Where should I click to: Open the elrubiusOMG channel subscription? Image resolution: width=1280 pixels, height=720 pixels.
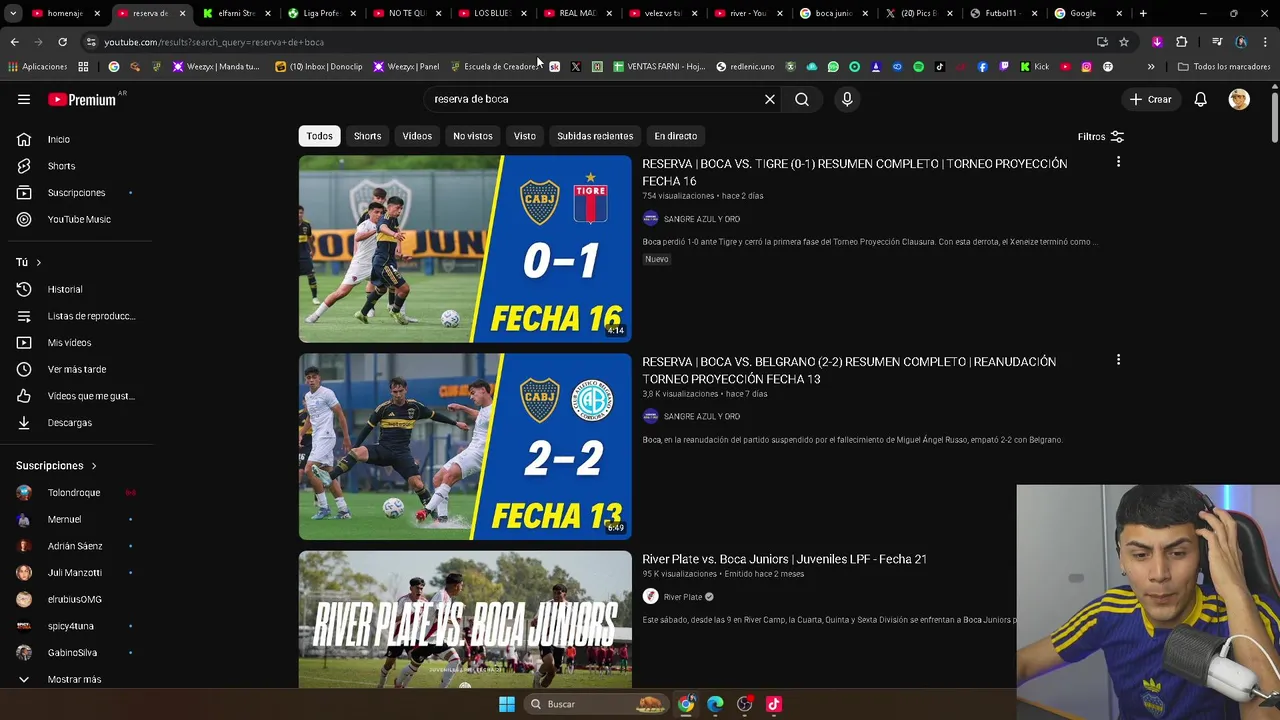(76, 599)
